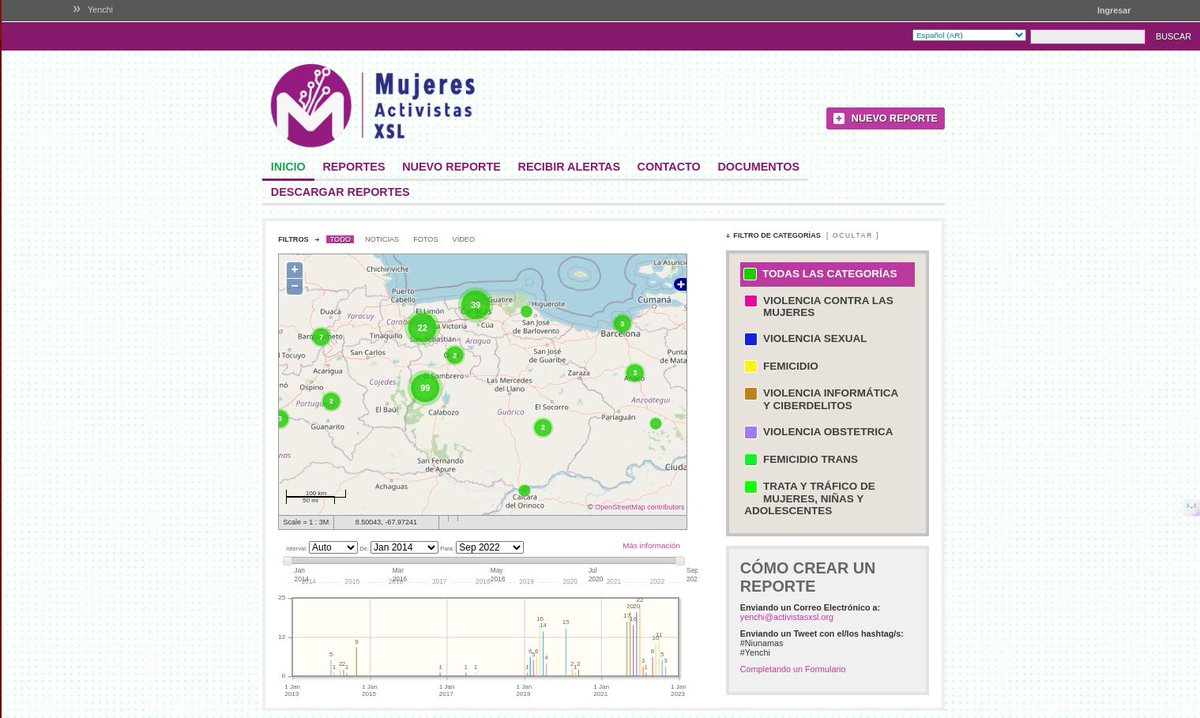Click the Mujeres Activistas XSL logo

372,104
